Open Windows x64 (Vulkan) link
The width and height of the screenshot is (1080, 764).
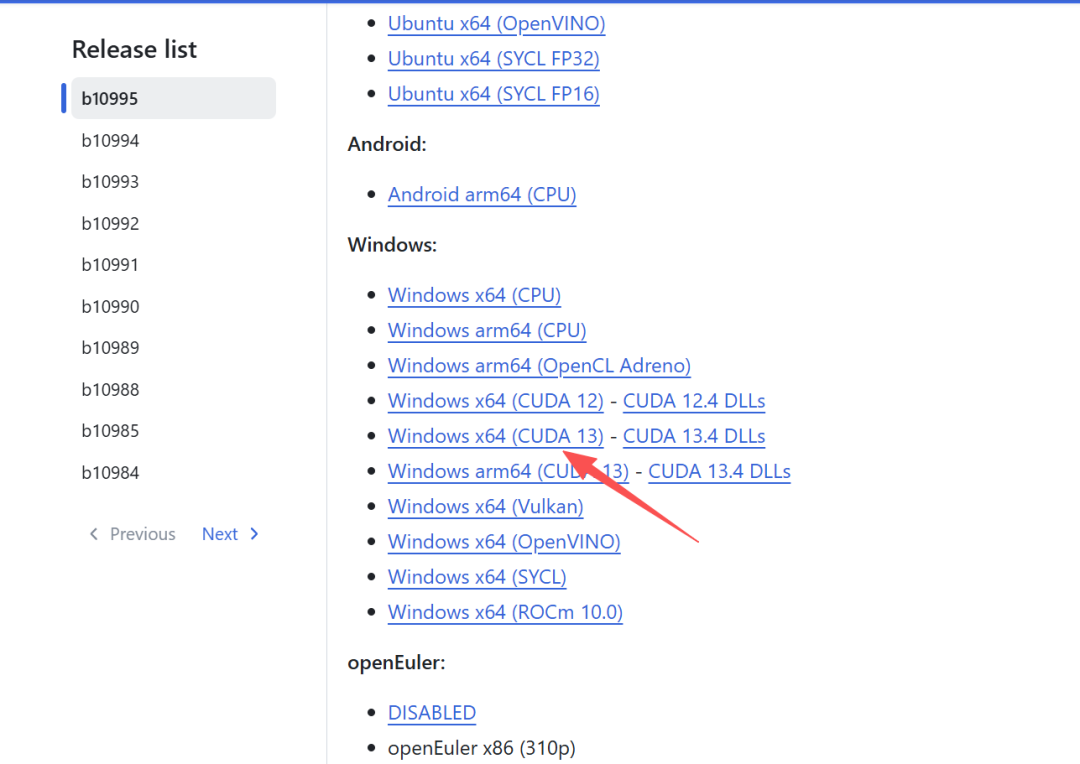(x=486, y=506)
